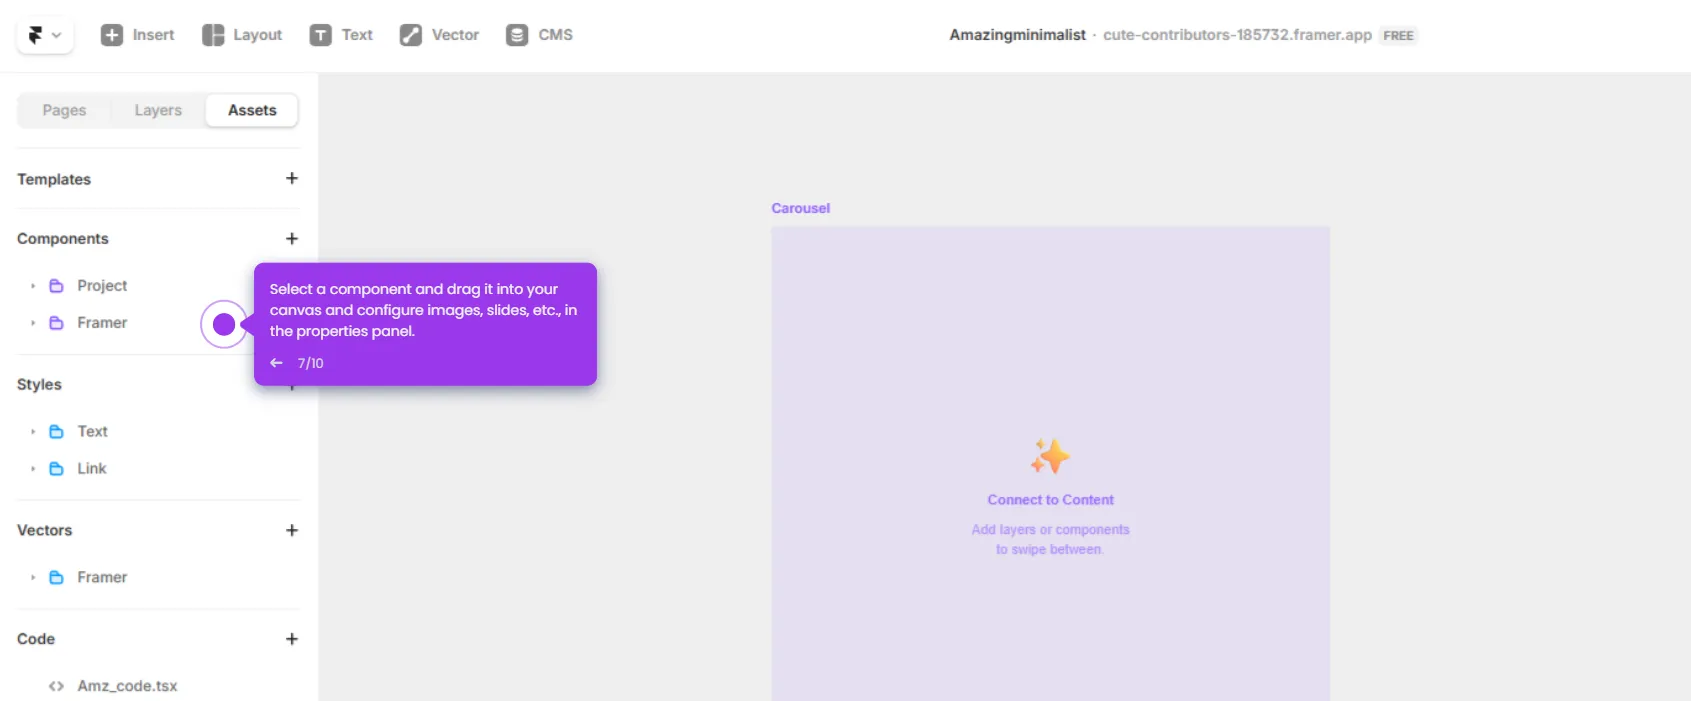
Task: Expand the Framer components folder arrow
Action: 33,323
